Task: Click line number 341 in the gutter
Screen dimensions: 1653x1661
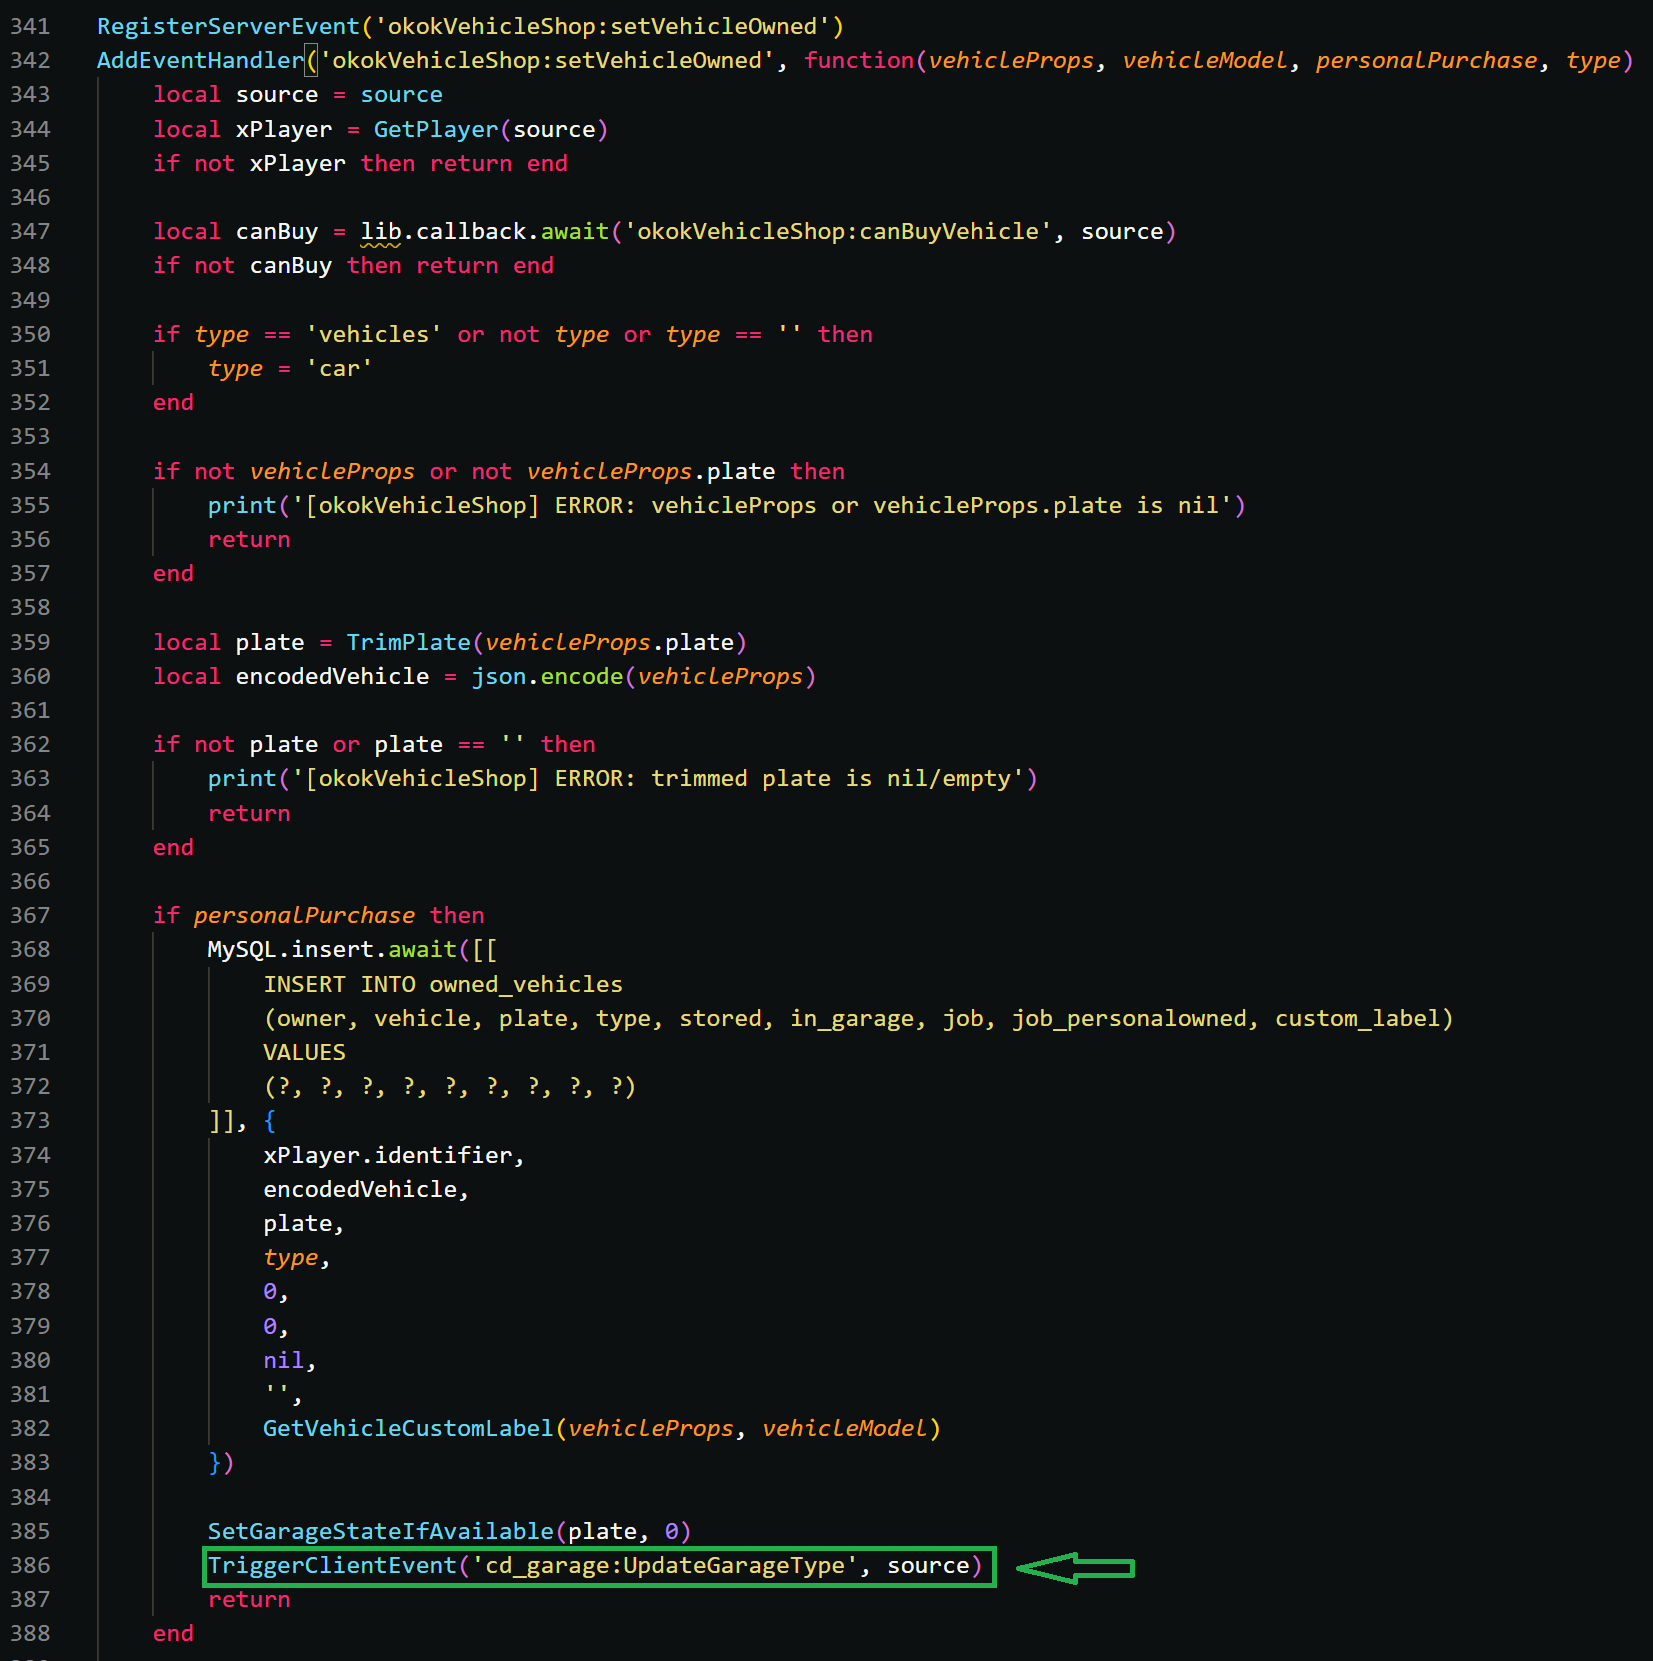Action: [x=30, y=26]
